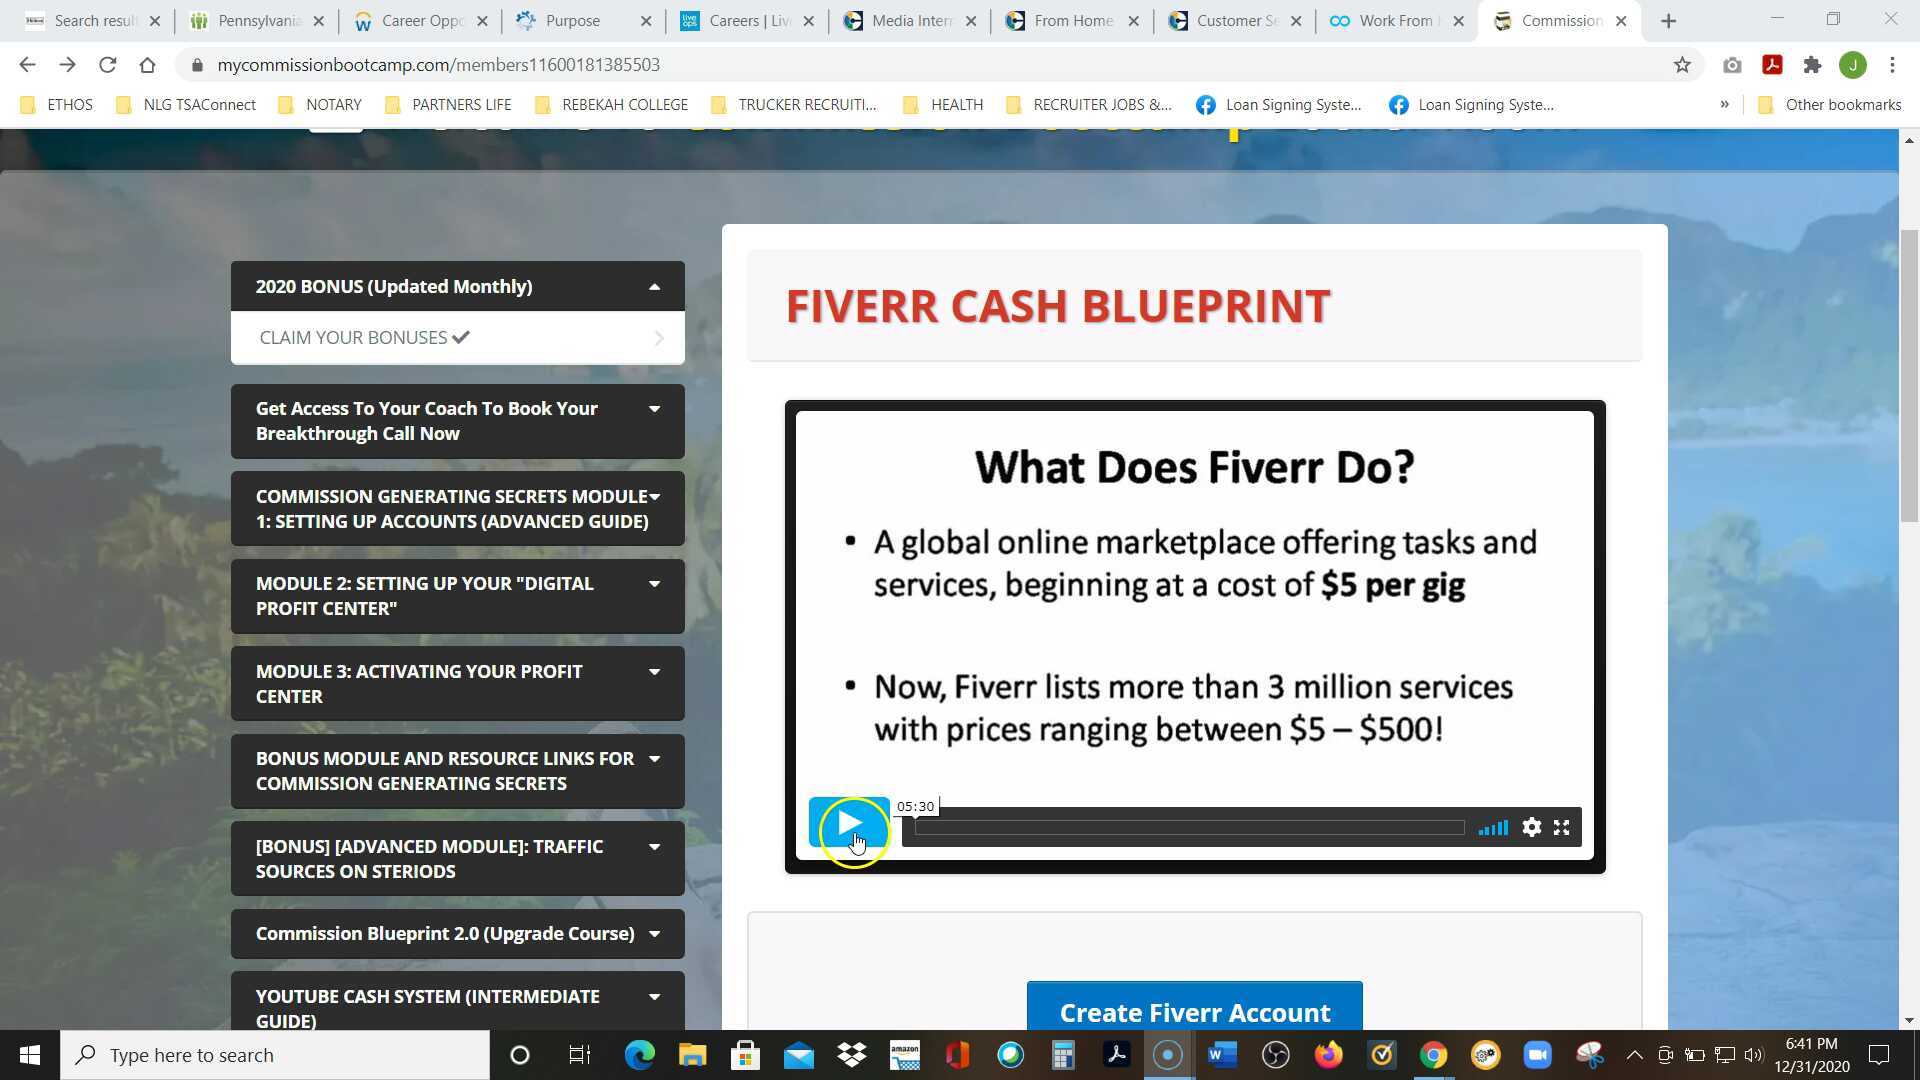Click the bookmark star in the address bar
Image resolution: width=1920 pixels, height=1080 pixels.
(1683, 64)
